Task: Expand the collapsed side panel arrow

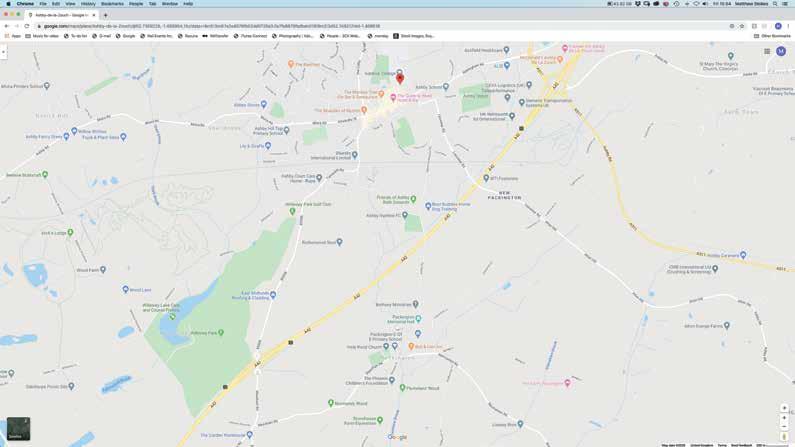Action: [3, 52]
